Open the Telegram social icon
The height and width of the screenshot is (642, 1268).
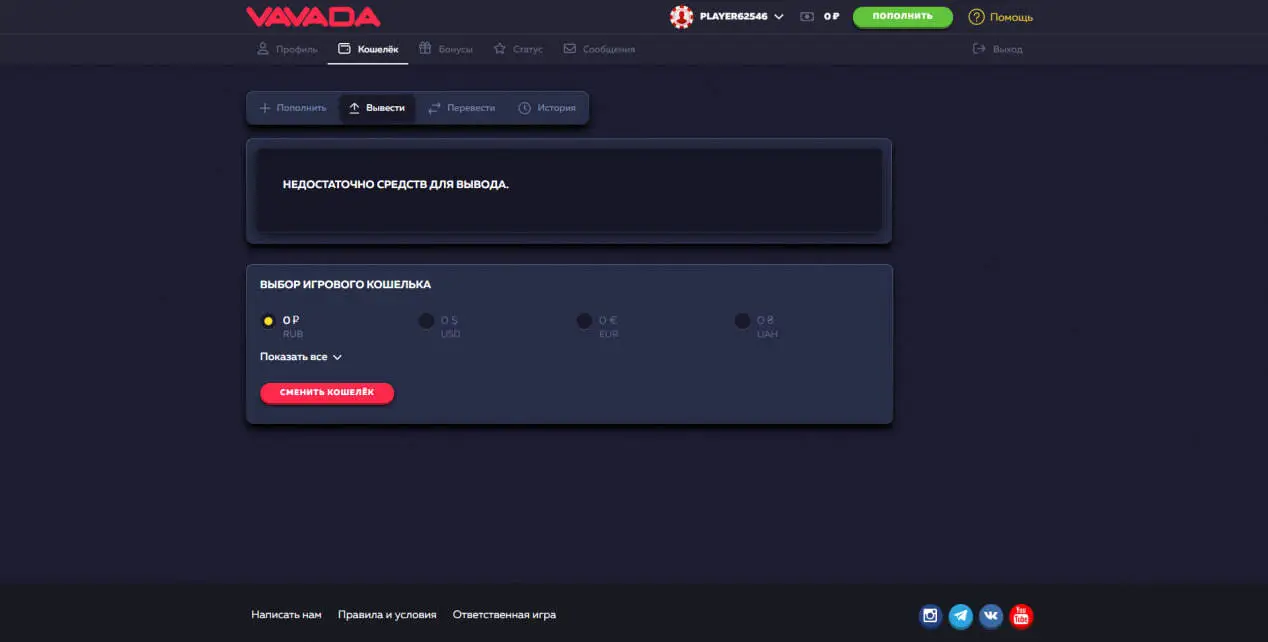(961, 616)
